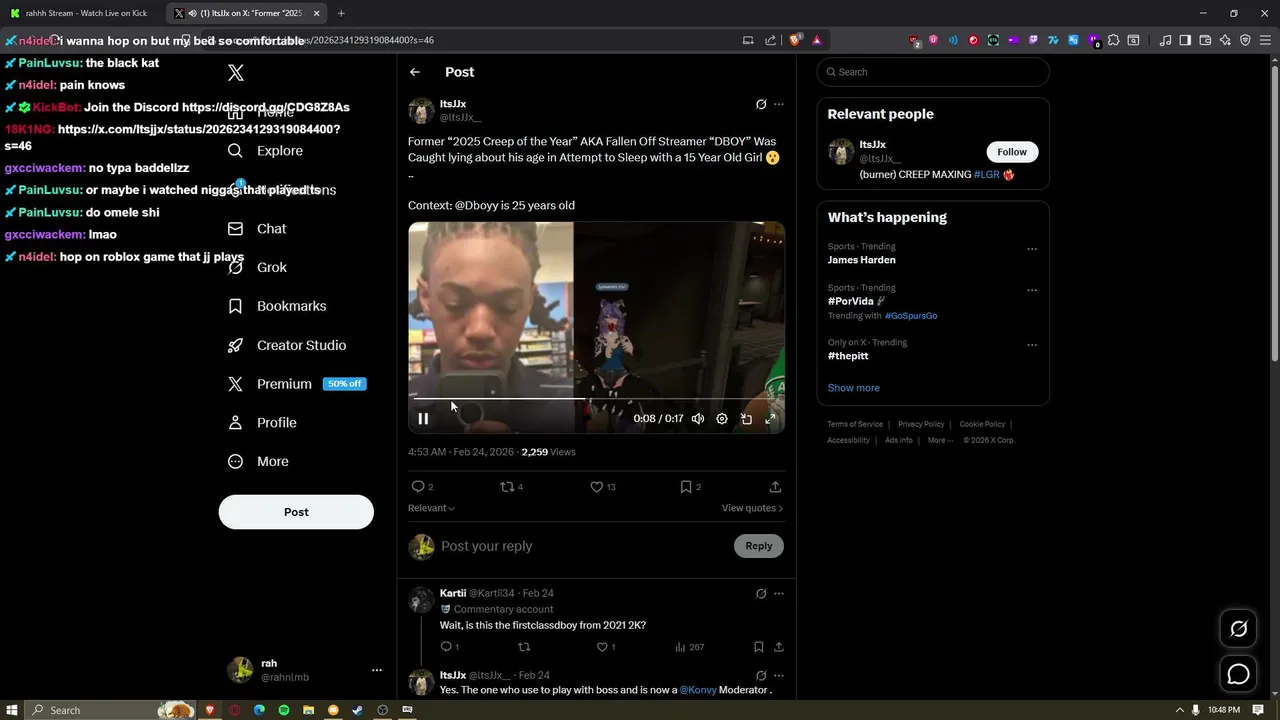
Task: Open video settings gear icon
Action: (722, 419)
